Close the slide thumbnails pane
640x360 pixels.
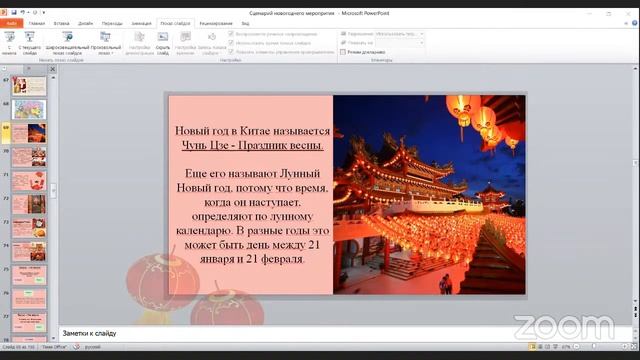click(53, 69)
